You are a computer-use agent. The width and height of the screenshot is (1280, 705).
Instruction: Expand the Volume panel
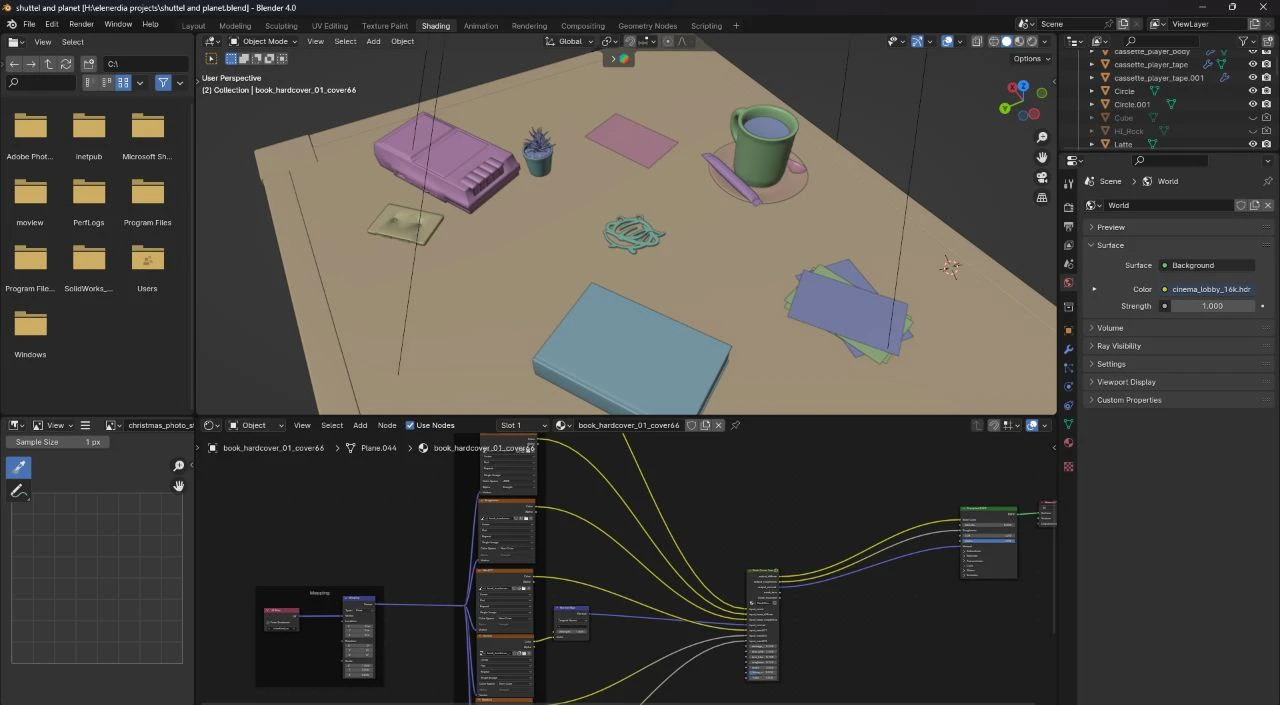click(1110, 328)
